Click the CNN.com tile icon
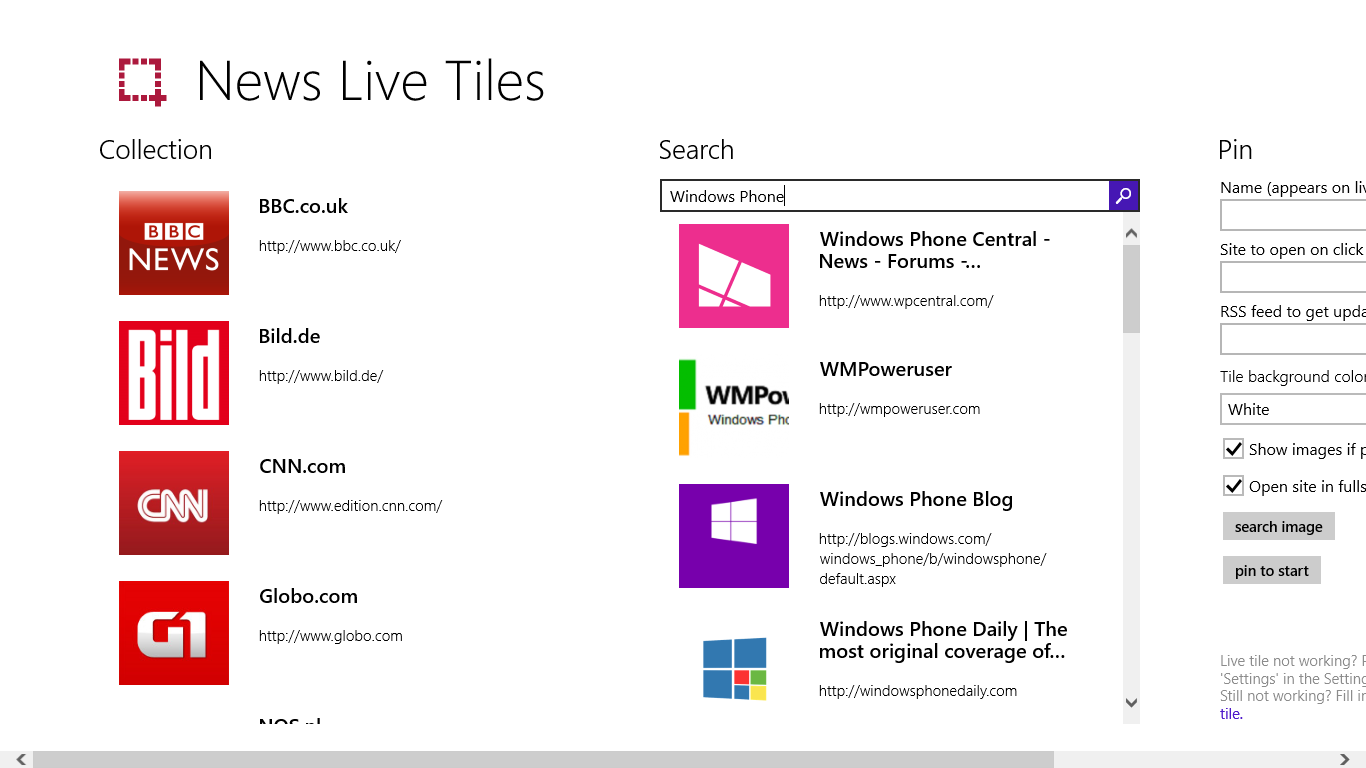The width and height of the screenshot is (1366, 768). pyautogui.click(x=173, y=503)
